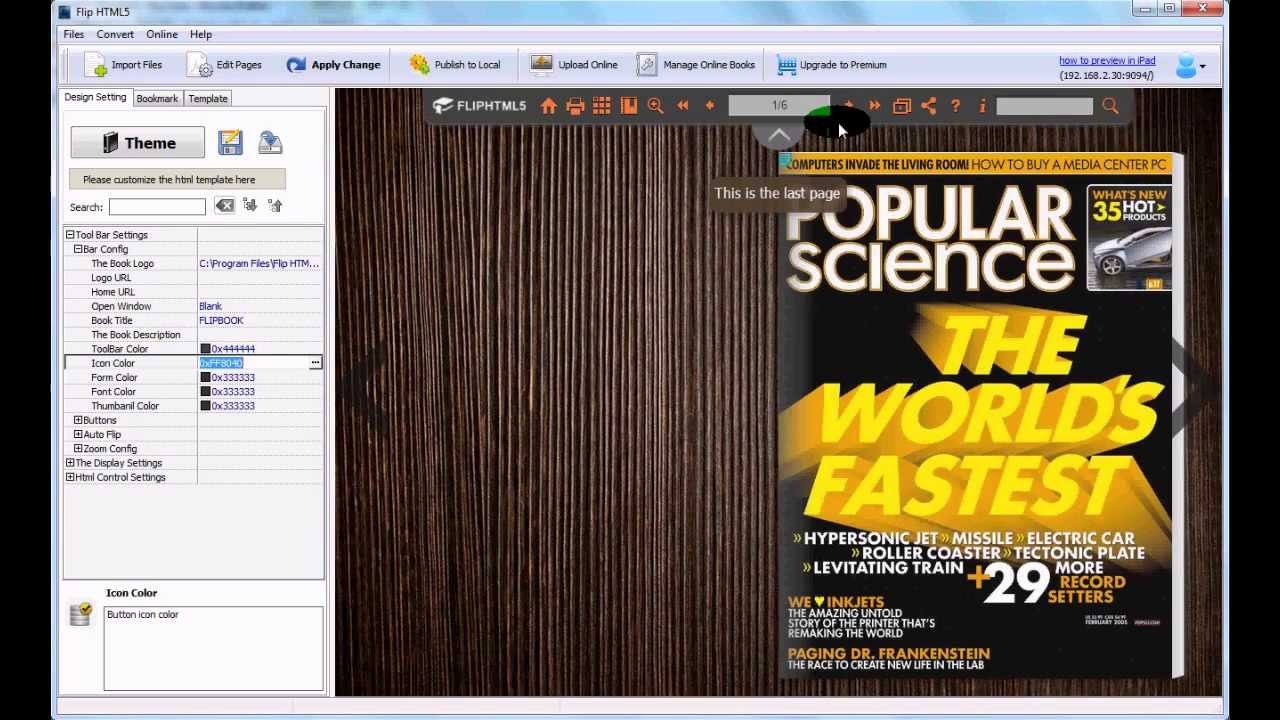This screenshot has height=720, width=1280.
Task: Click Edit Pages button
Action: click(x=225, y=65)
